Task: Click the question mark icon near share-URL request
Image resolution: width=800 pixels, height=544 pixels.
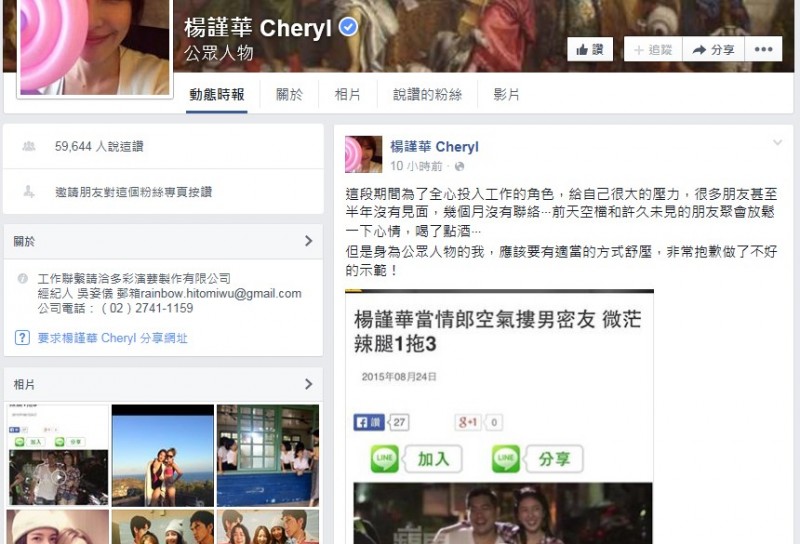Action: [x=22, y=338]
